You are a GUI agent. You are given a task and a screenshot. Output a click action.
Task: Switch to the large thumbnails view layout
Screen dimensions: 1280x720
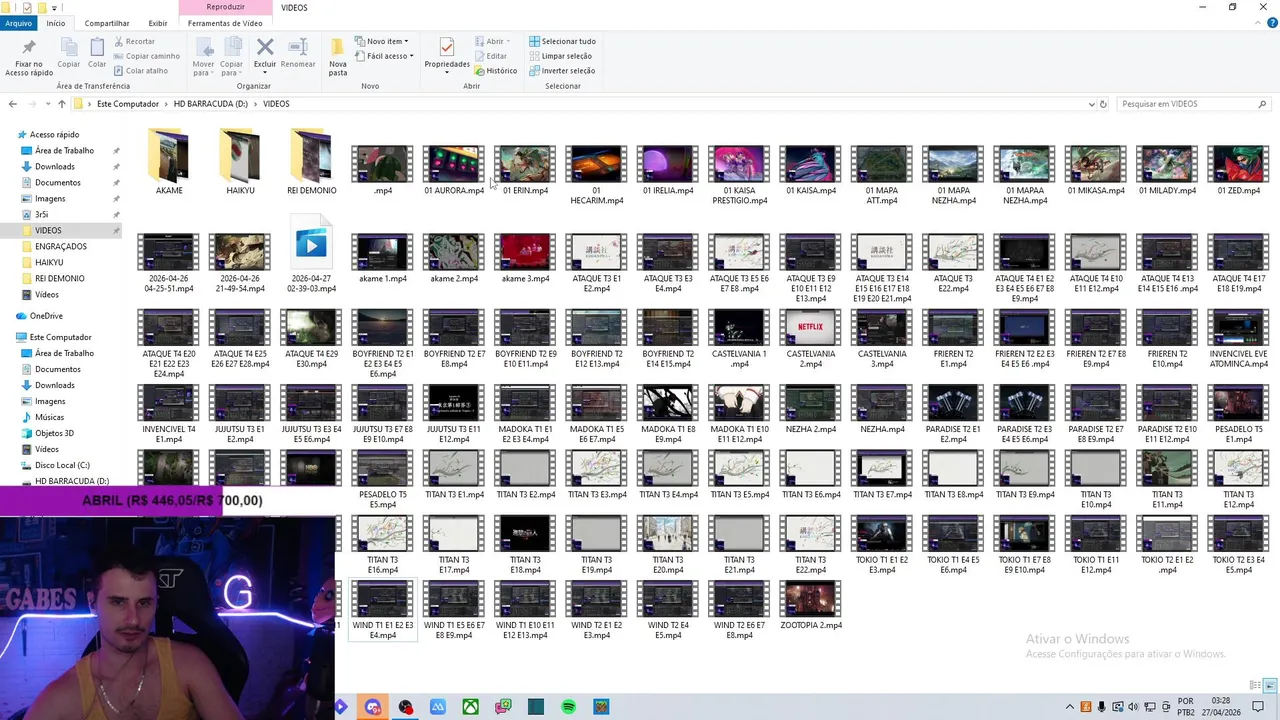click(x=1271, y=685)
